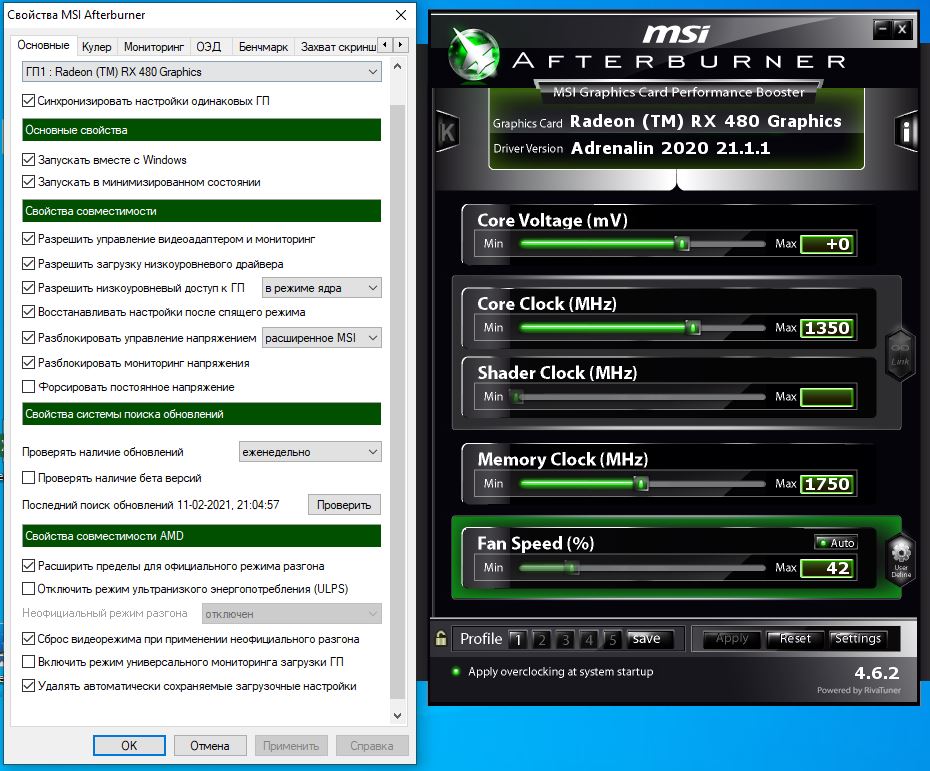Image resolution: width=930 pixels, height=771 pixels.
Task: Switch to the Основные tab
Action: [x=43, y=45]
